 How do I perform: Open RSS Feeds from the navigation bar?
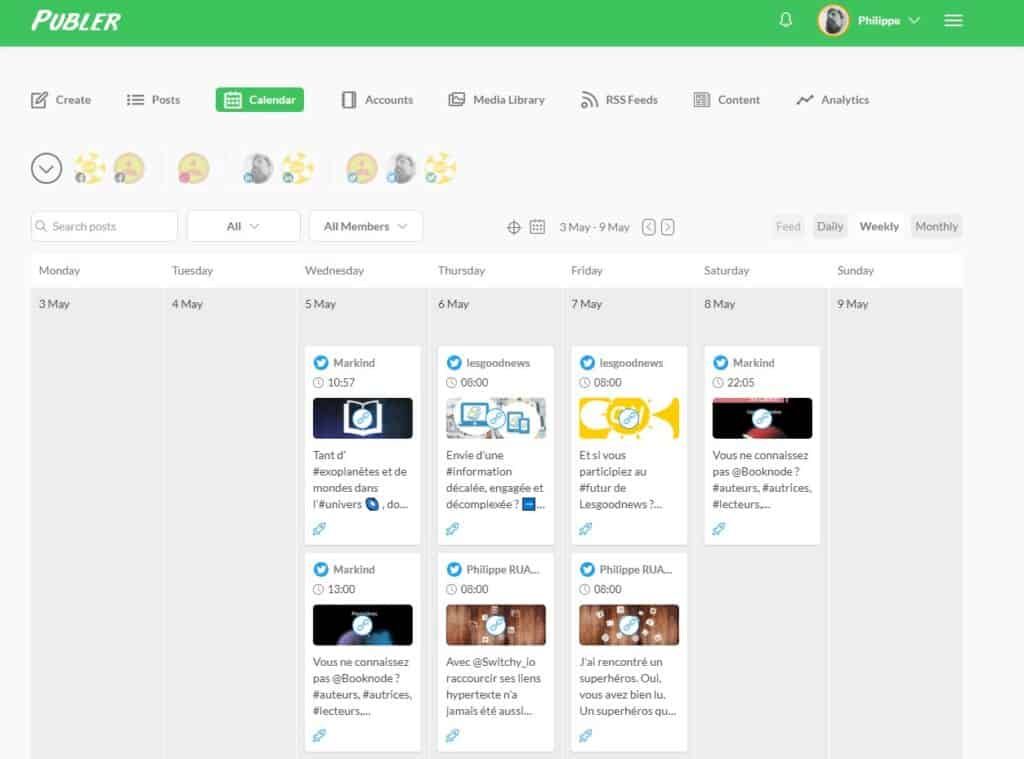619,99
